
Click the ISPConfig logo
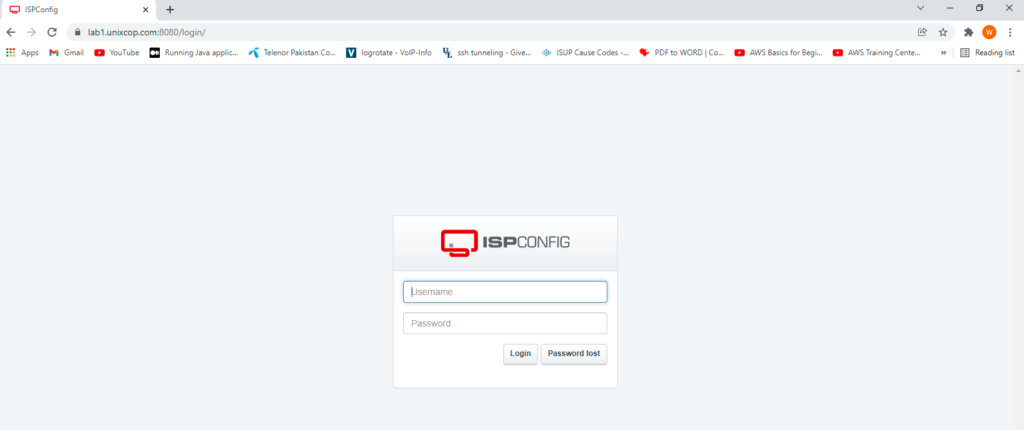click(x=505, y=242)
